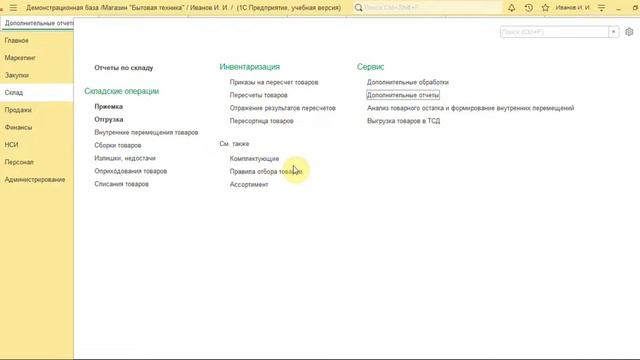Clear the section search field
Screen dimensions: 640x360
click(x=613, y=32)
